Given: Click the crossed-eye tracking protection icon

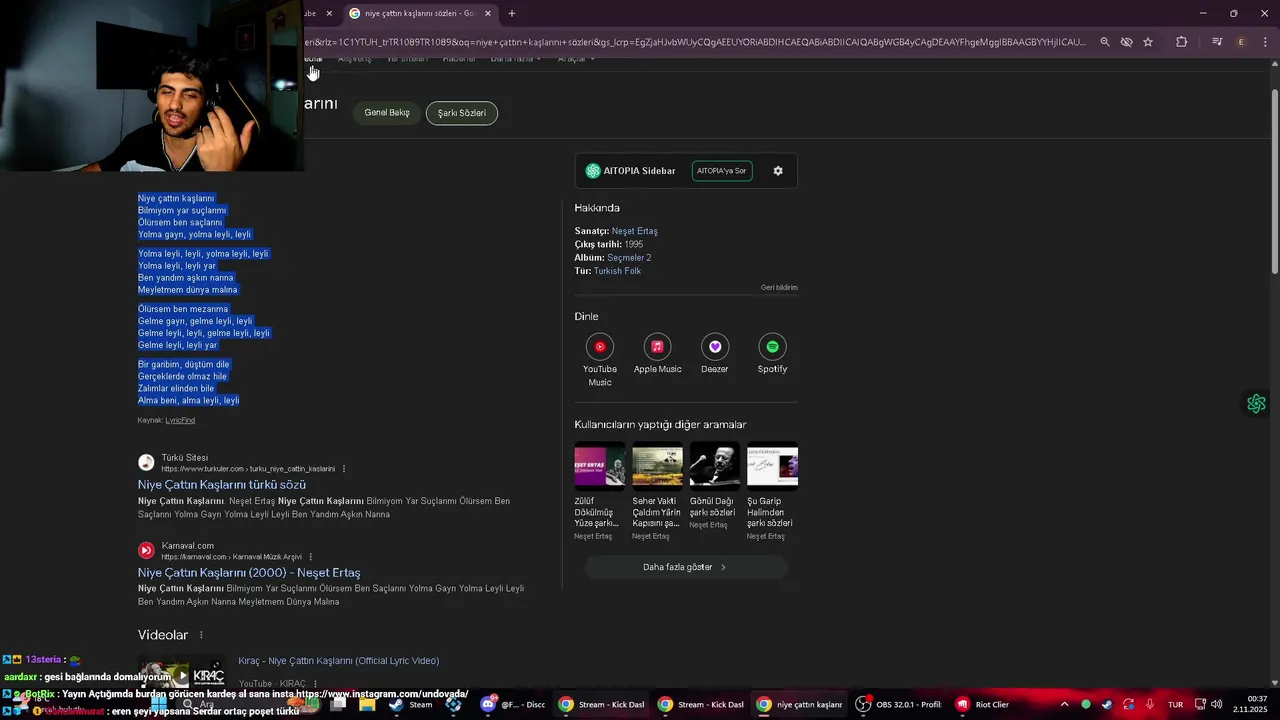Looking at the screenshot, I should [x=1126, y=42].
